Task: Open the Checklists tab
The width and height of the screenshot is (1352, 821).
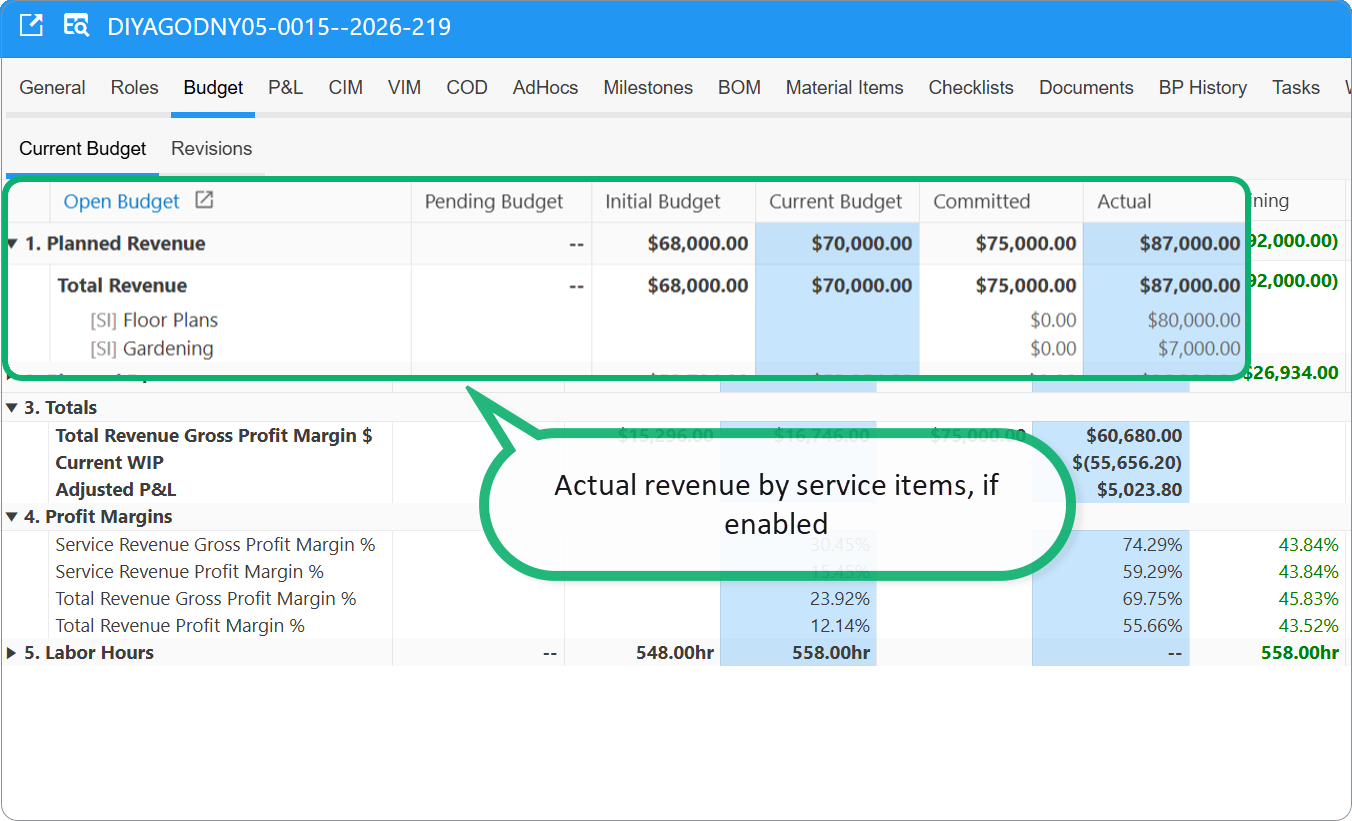Action: [x=971, y=88]
